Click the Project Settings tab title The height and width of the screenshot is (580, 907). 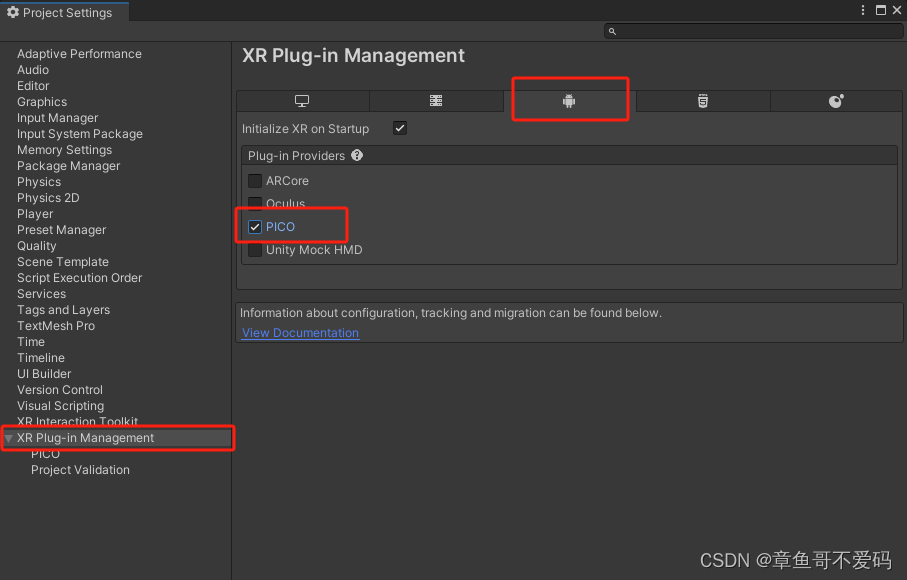[67, 12]
